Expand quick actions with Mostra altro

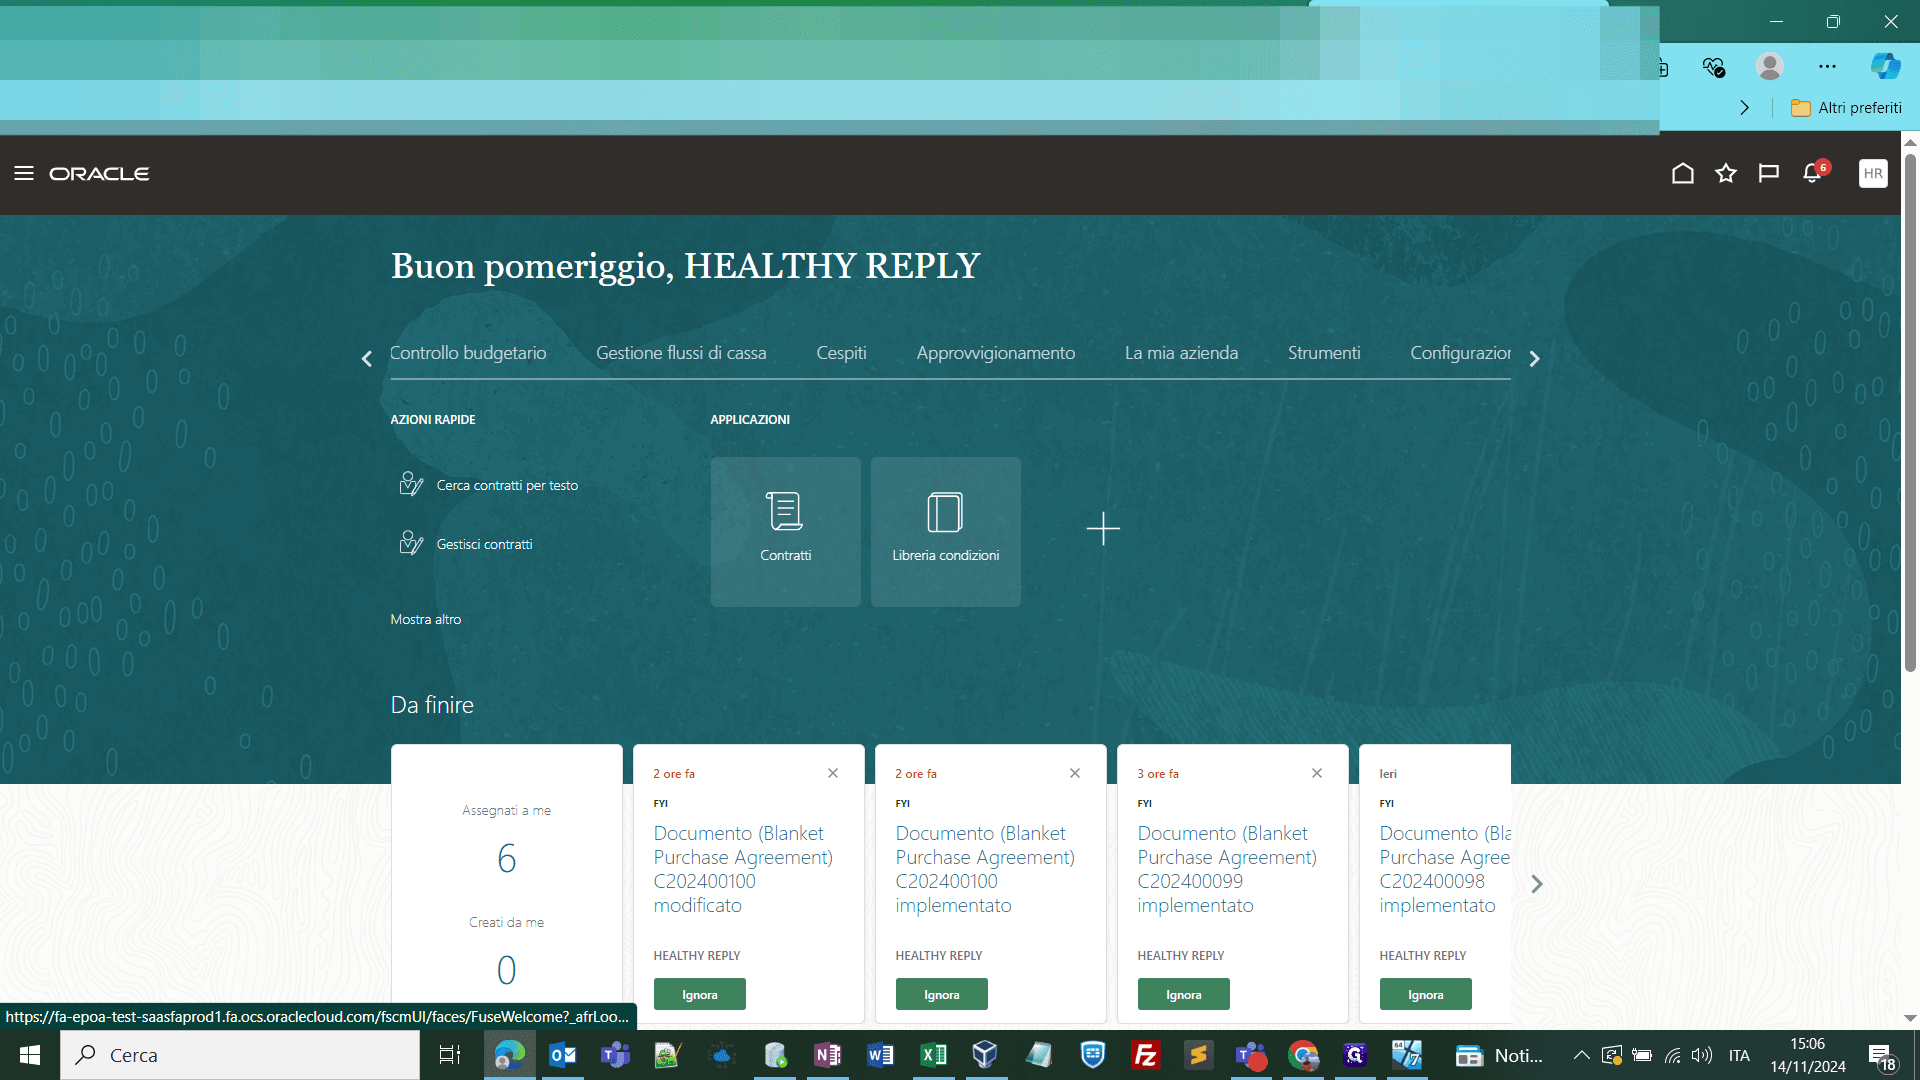426,619
